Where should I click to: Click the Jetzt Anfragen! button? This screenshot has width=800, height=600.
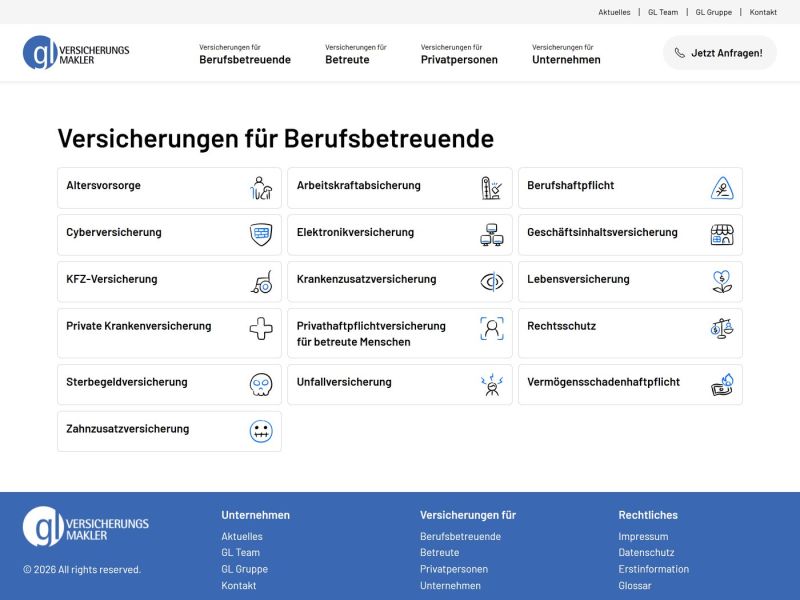719,53
